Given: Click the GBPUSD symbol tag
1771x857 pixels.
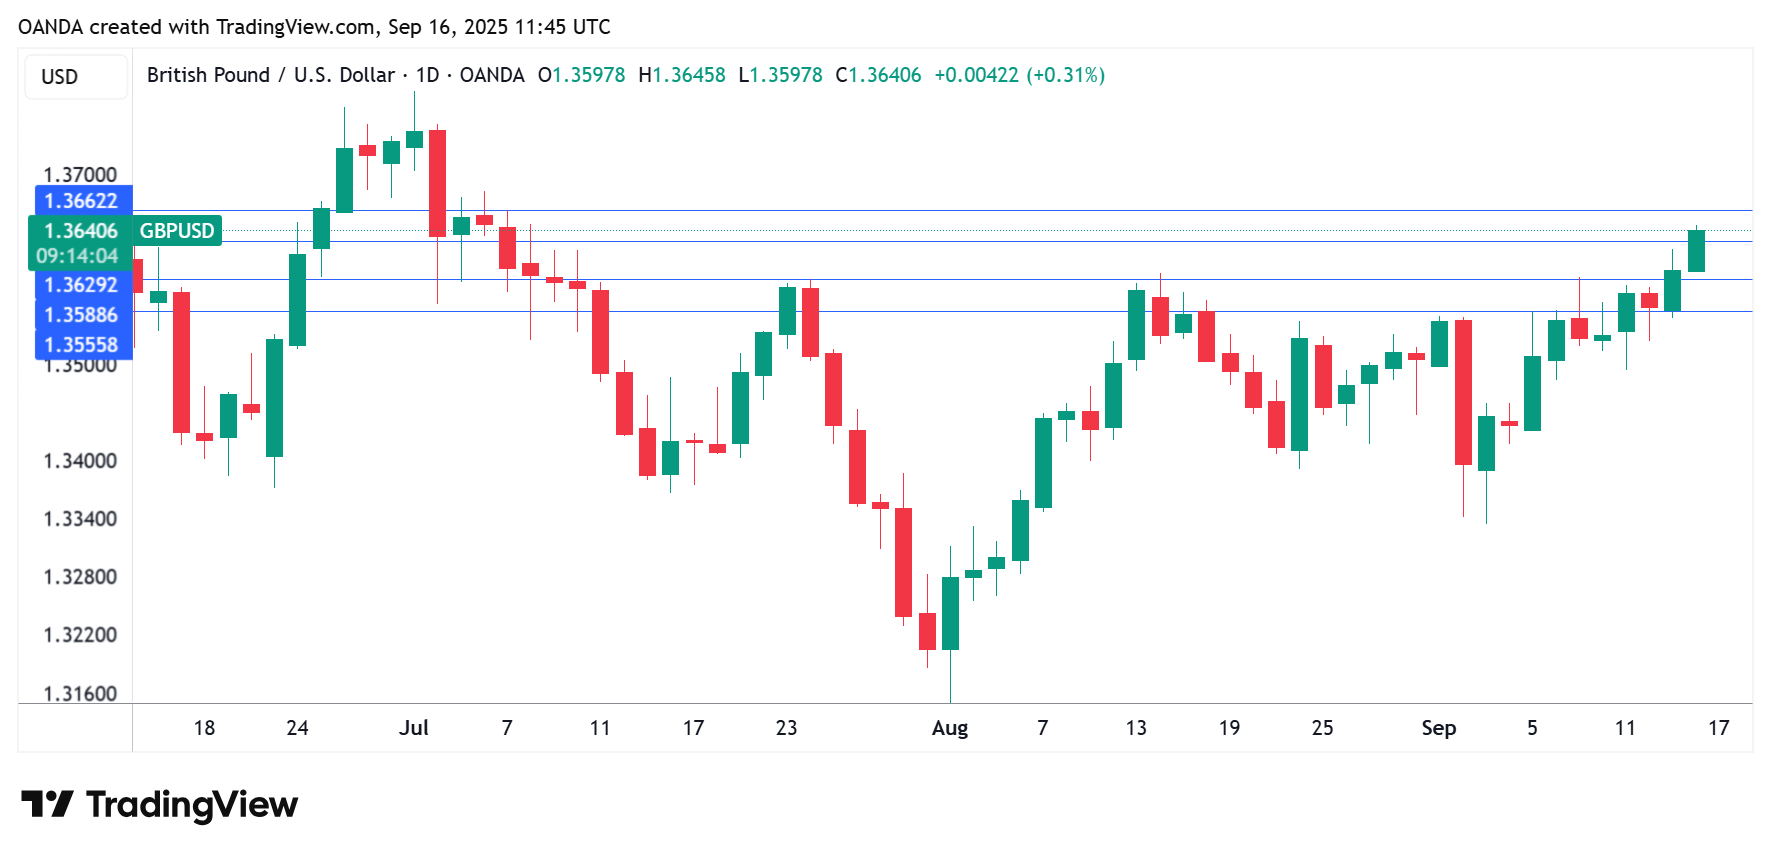Looking at the screenshot, I should tap(177, 231).
